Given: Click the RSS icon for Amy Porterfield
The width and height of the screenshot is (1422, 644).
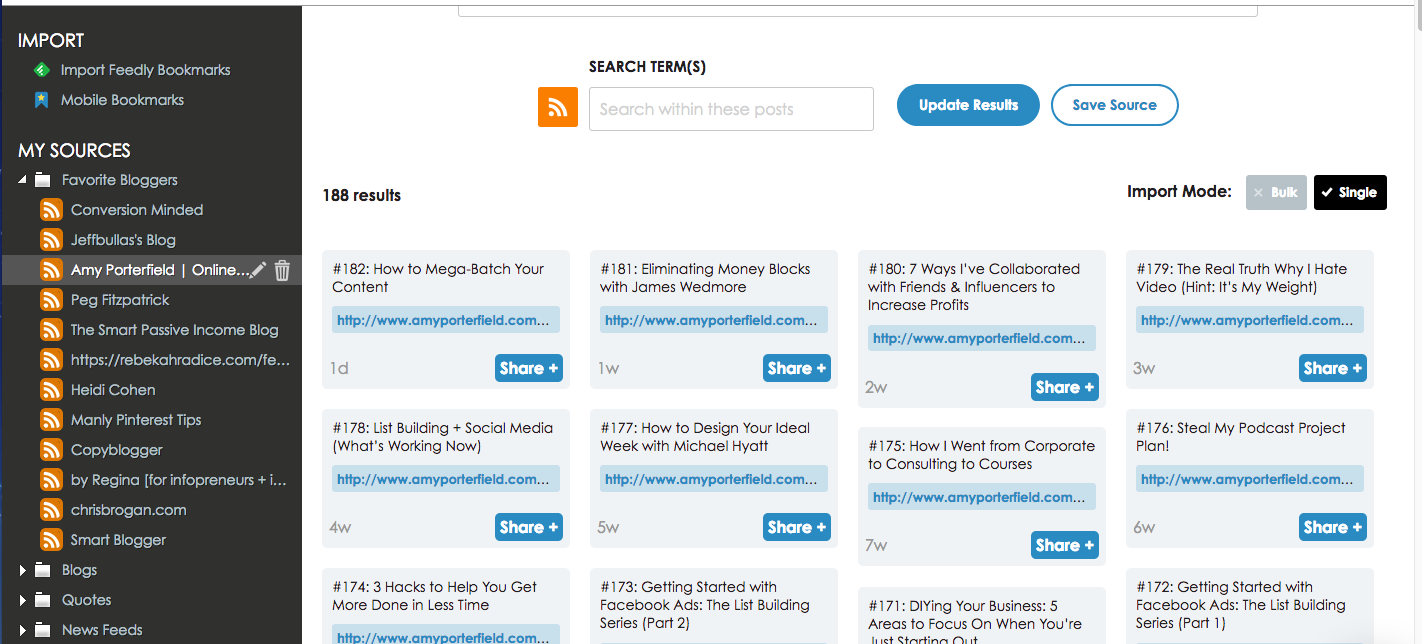Looking at the screenshot, I should (51, 270).
